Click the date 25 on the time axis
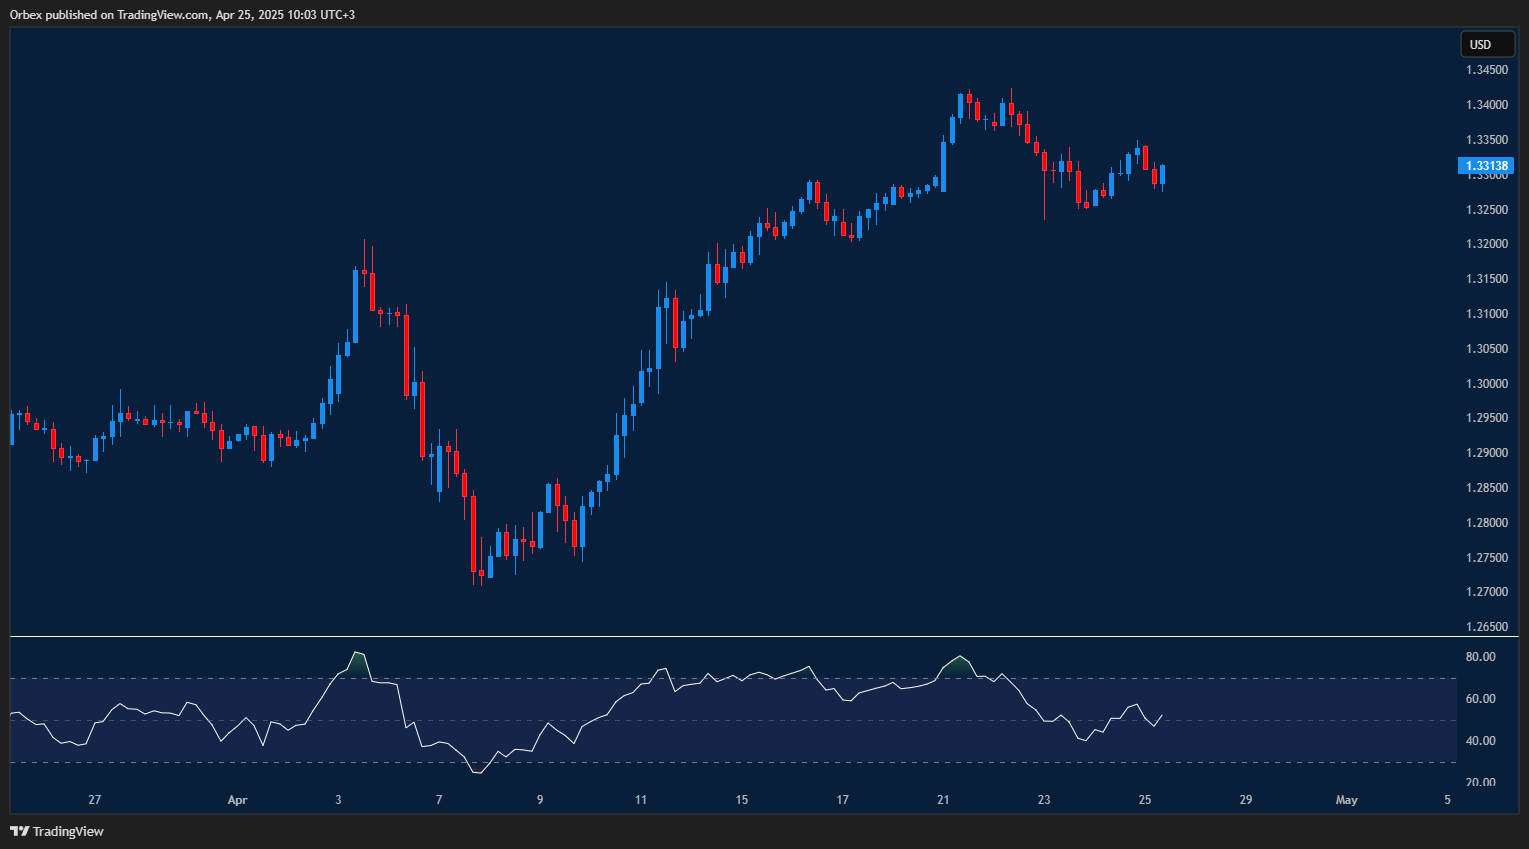 click(x=1144, y=800)
